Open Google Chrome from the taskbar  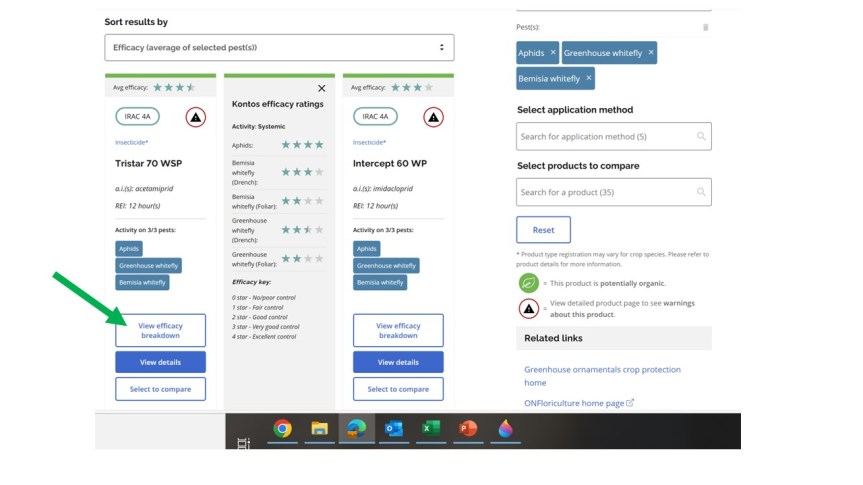pos(282,428)
